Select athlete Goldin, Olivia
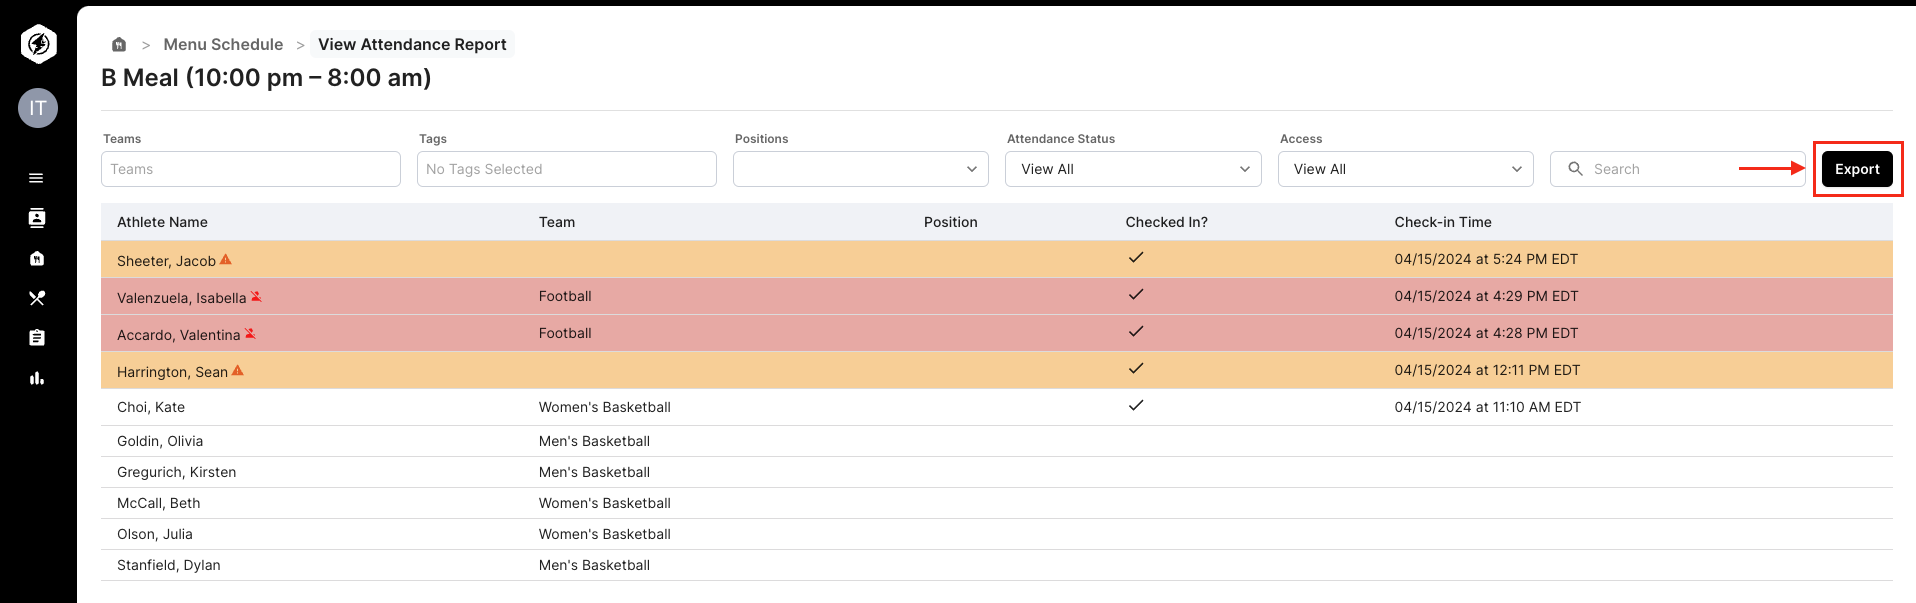1916x603 pixels. pyautogui.click(x=160, y=441)
